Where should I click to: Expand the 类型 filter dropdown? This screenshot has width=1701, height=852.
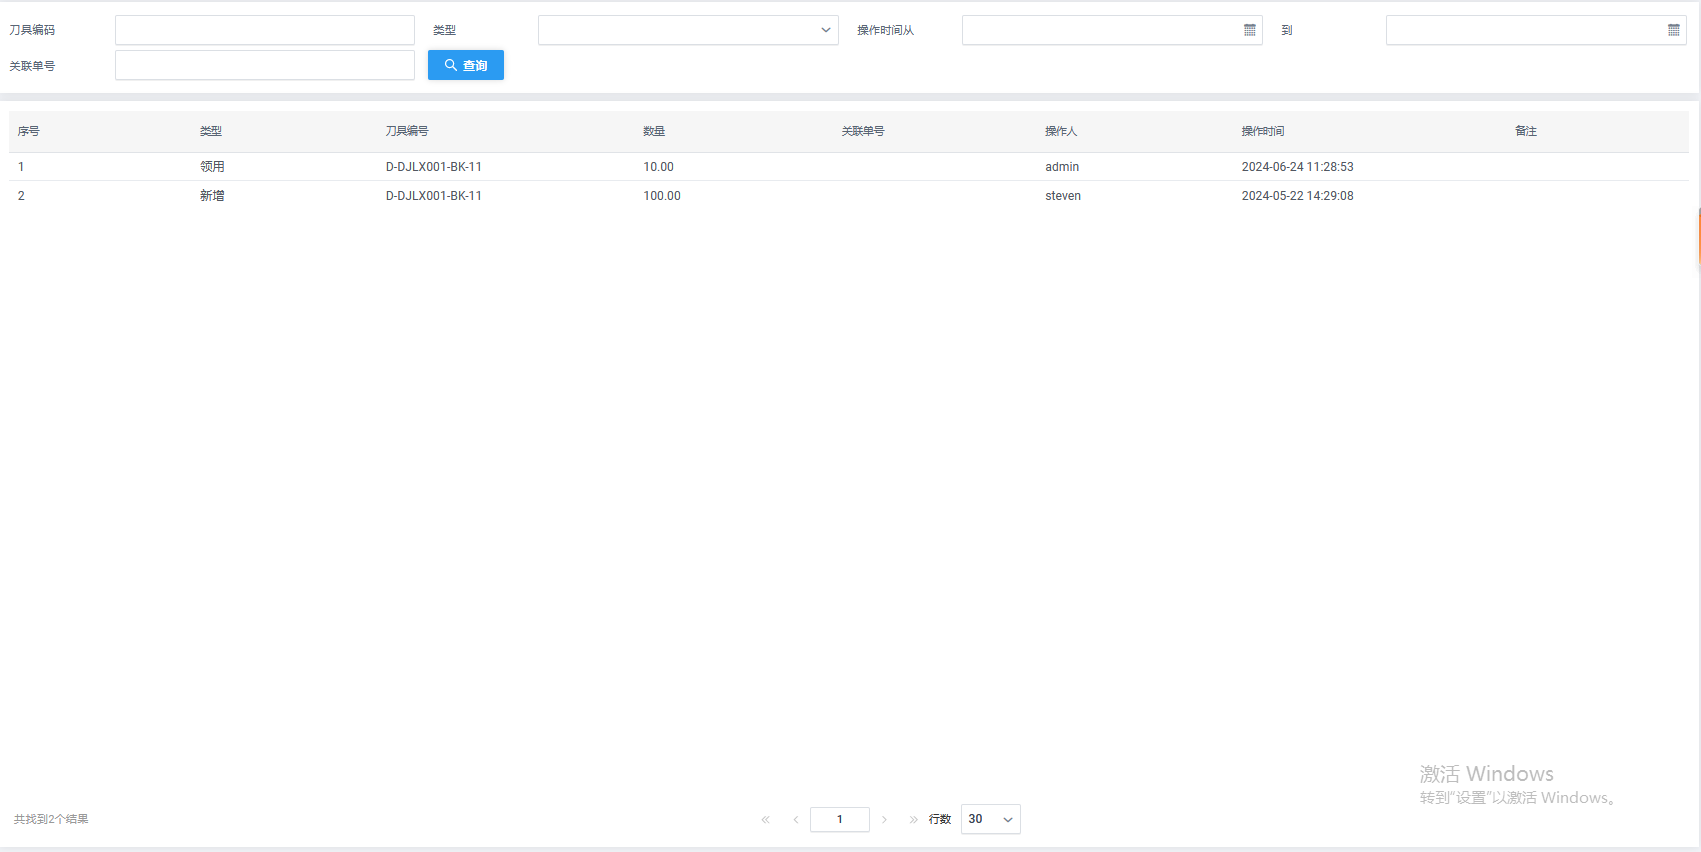[688, 30]
